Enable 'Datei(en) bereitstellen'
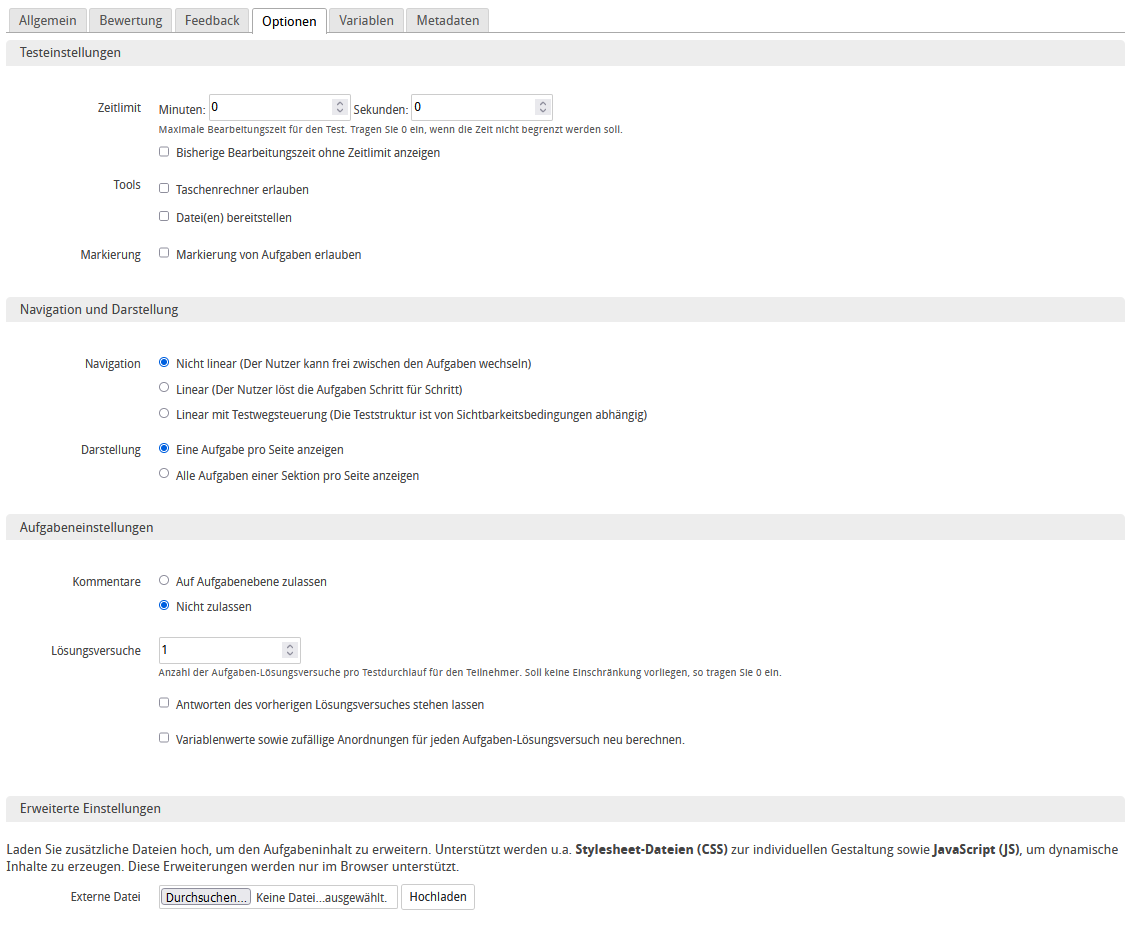This screenshot has height=952, width=1133. tap(164, 215)
